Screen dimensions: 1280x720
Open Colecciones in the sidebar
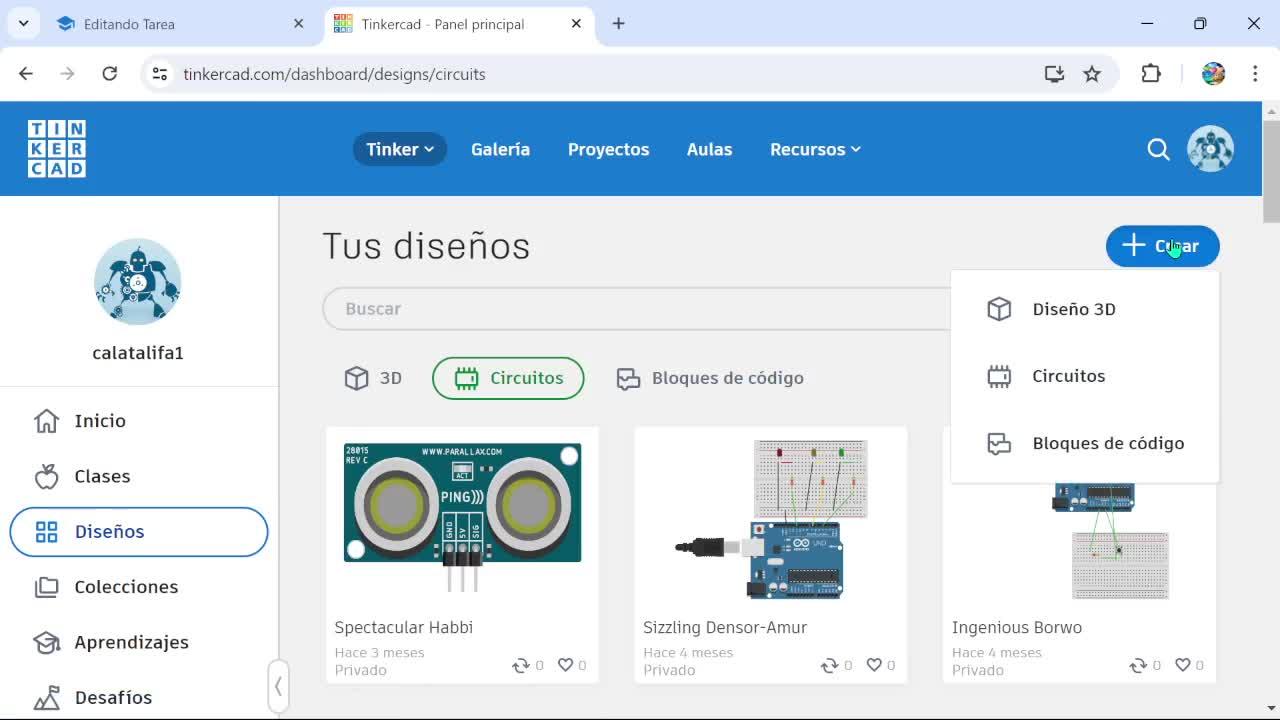[x=139, y=587]
